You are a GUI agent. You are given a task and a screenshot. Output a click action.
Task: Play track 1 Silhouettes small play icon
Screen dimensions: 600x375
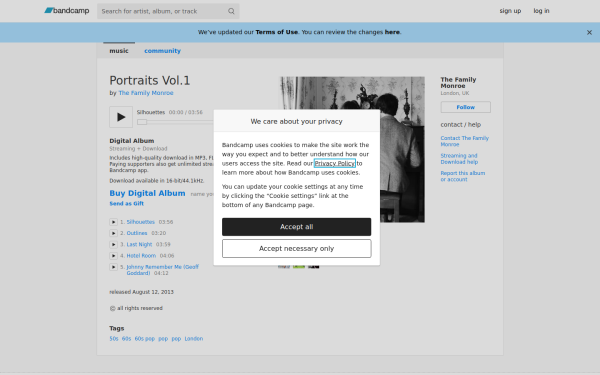[x=113, y=222]
